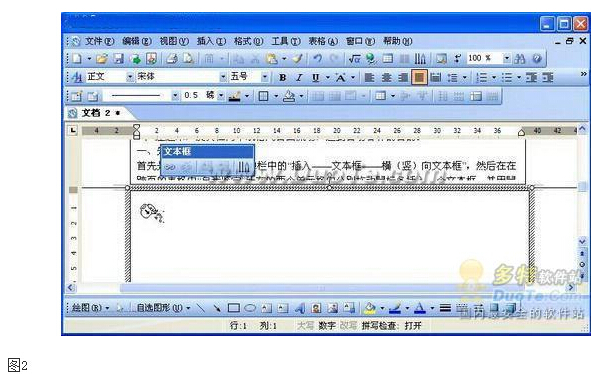The image size is (606, 374).
Task: Increase paragraph indent icon
Action: click(548, 77)
